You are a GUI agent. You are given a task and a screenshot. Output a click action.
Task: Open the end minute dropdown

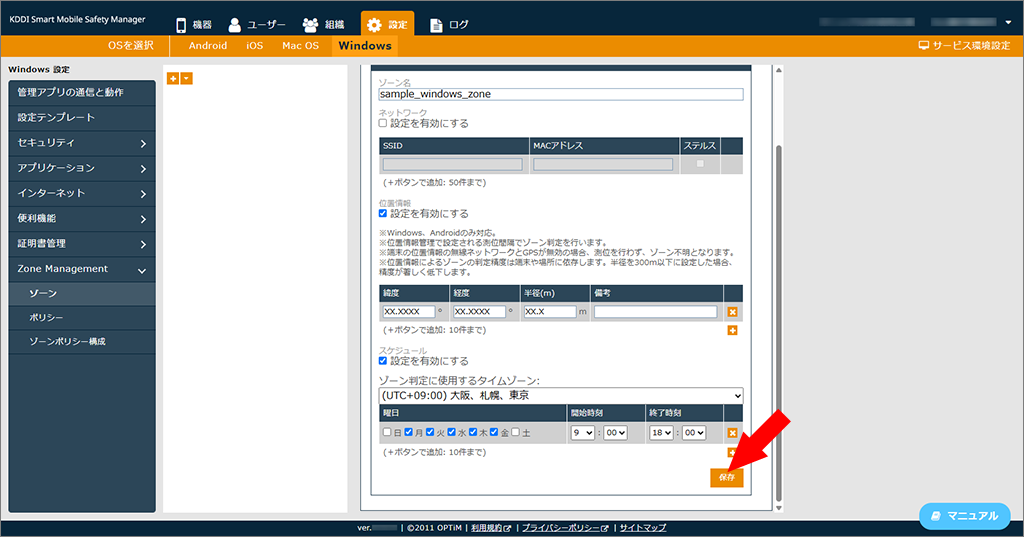[694, 432]
